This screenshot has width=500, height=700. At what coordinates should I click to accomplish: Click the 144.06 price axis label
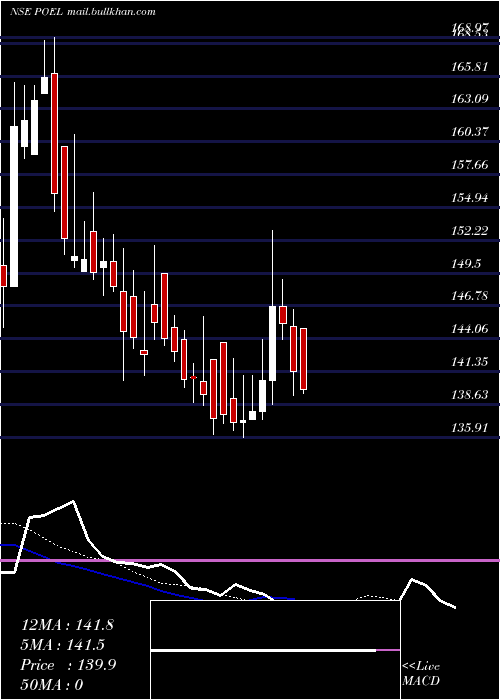pos(471,329)
